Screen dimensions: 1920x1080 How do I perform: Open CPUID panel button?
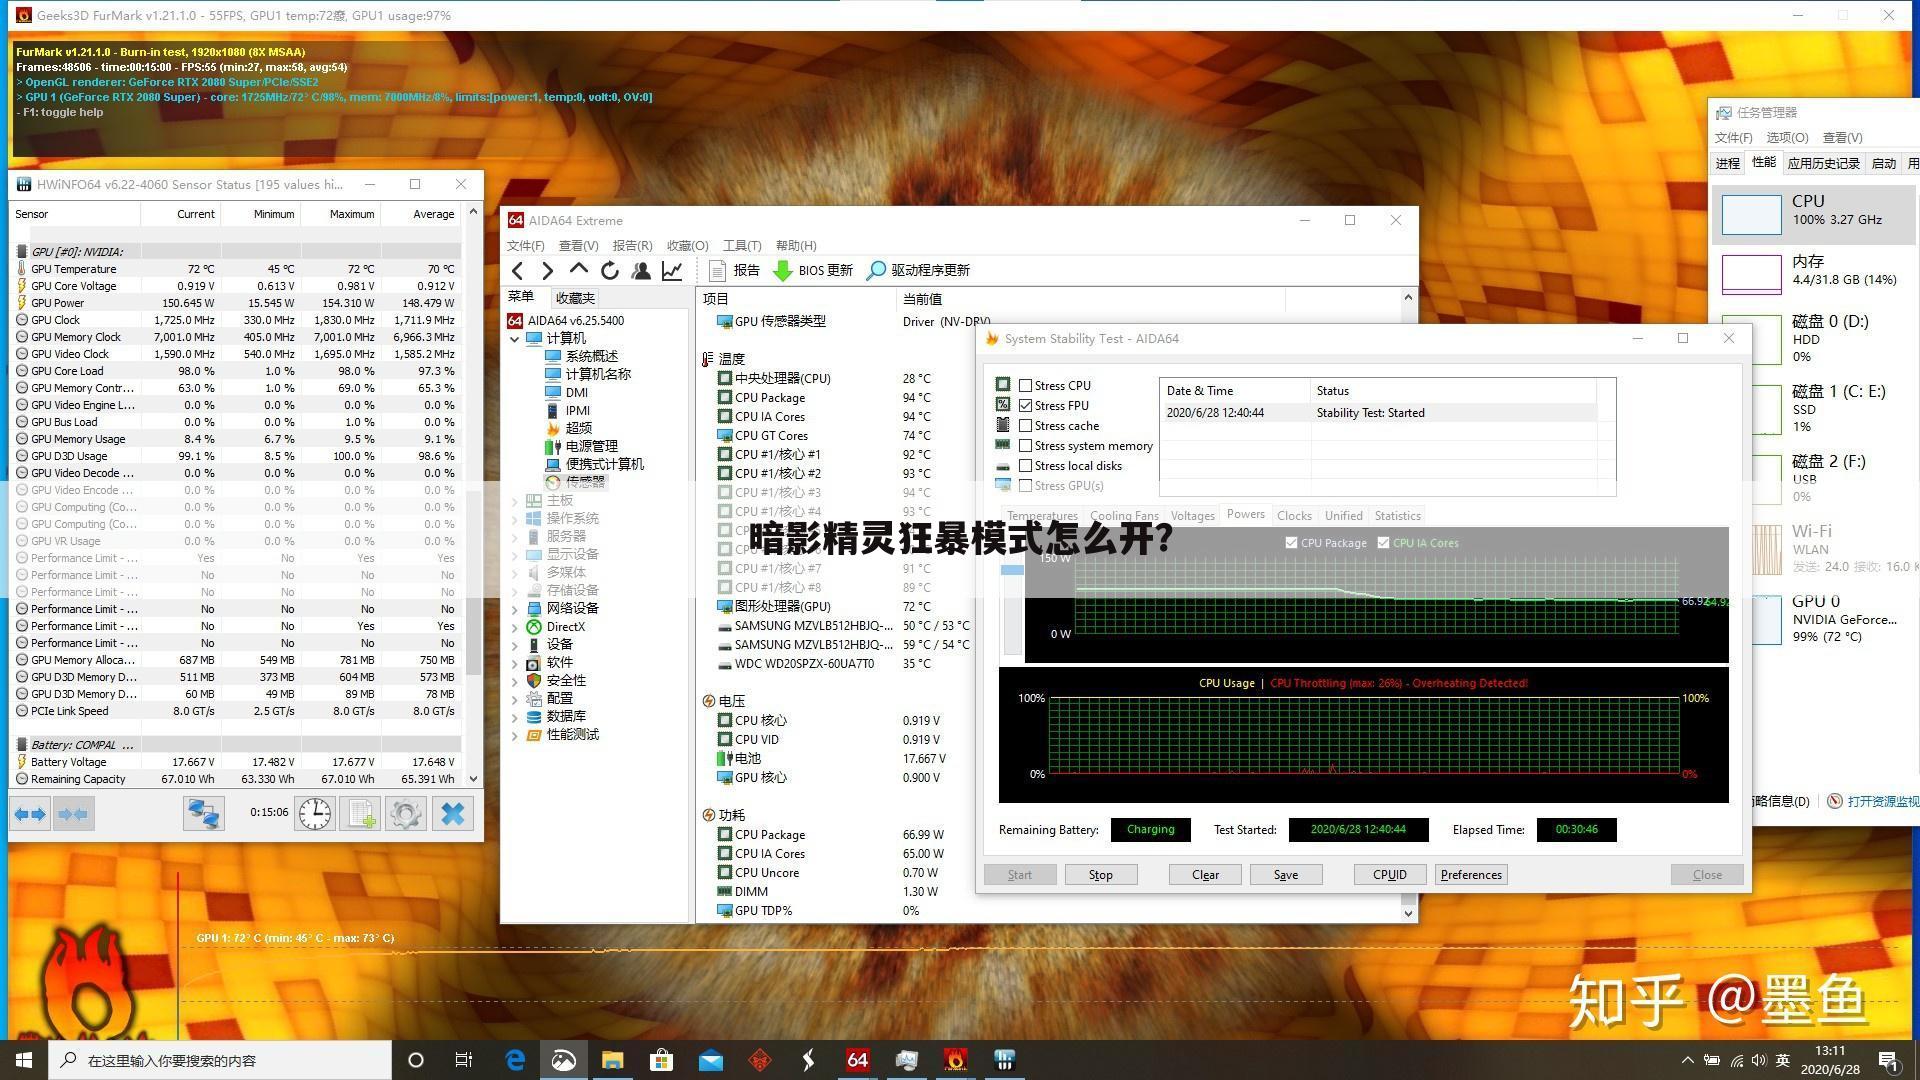click(x=1389, y=875)
